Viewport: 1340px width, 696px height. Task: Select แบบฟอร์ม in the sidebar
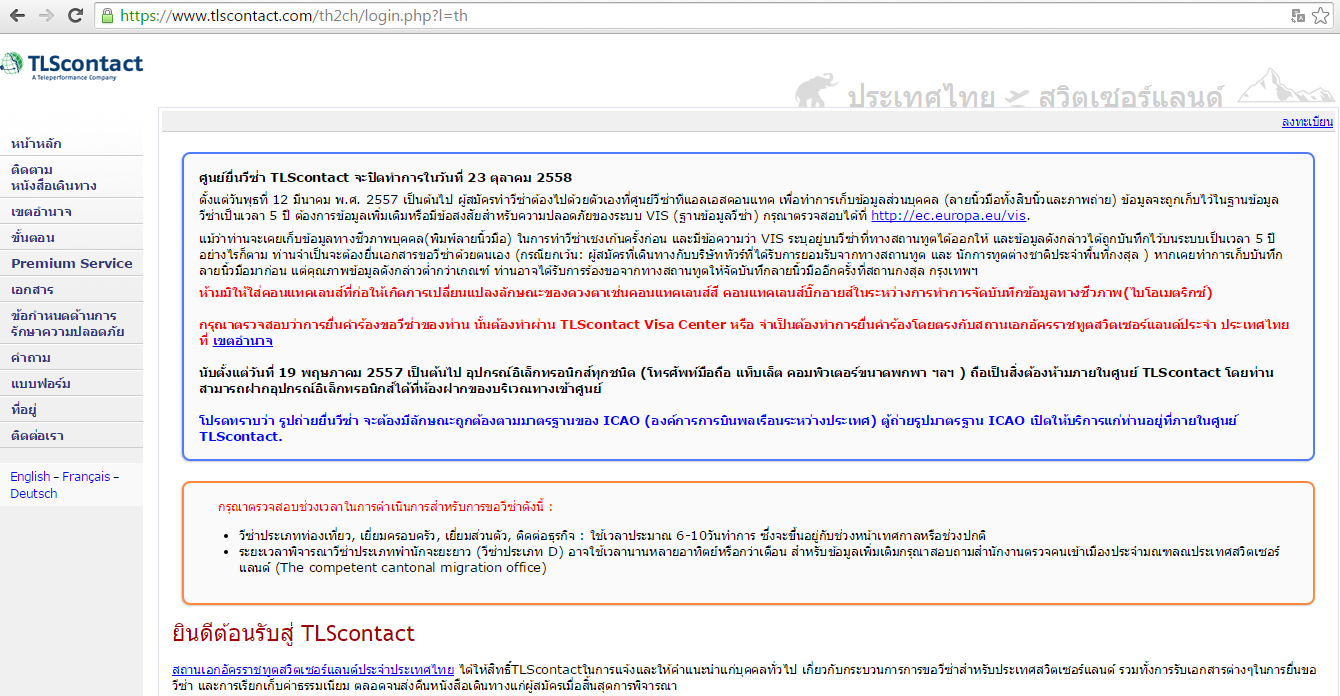tap(41, 384)
